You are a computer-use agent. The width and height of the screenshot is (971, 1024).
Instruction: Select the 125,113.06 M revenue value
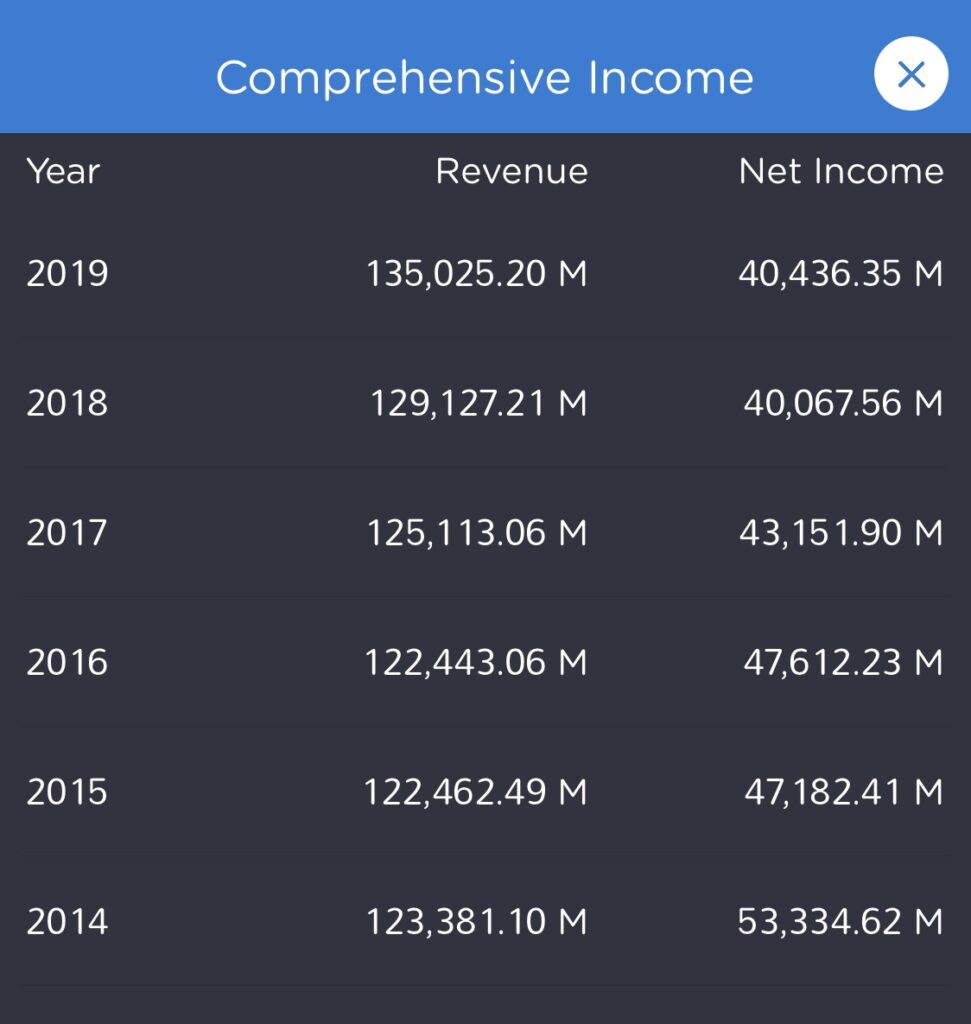click(x=476, y=532)
